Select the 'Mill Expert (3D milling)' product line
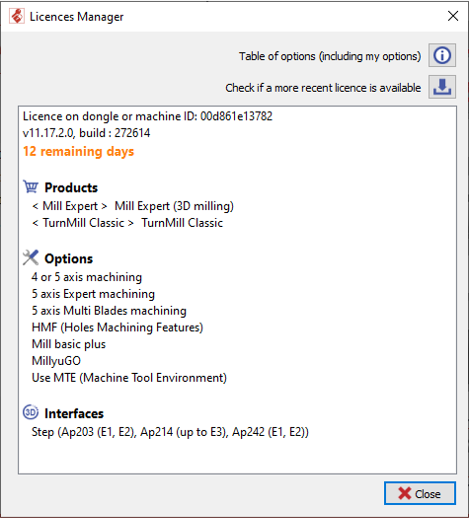The width and height of the screenshot is (469, 518). [x=133, y=206]
